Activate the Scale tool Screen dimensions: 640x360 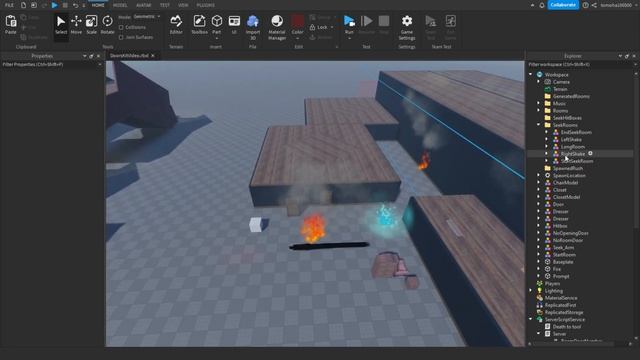pos(91,24)
